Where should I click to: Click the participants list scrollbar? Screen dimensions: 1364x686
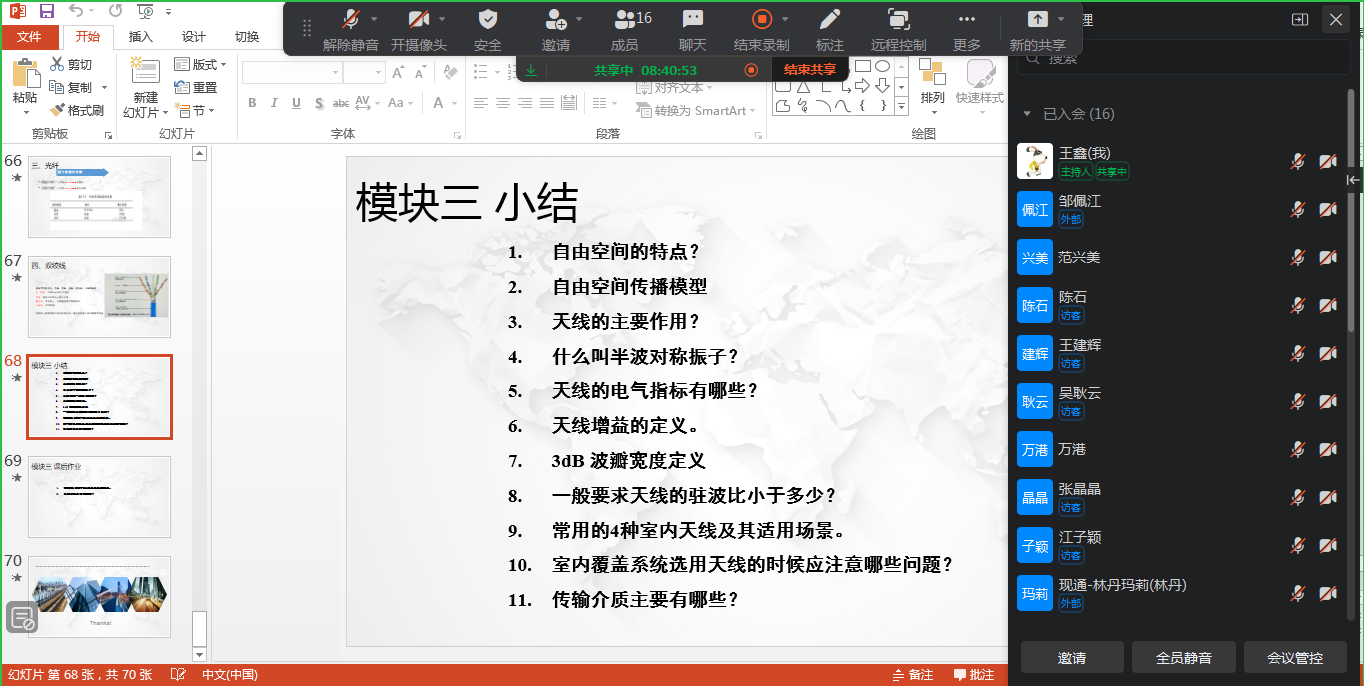click(x=1353, y=210)
